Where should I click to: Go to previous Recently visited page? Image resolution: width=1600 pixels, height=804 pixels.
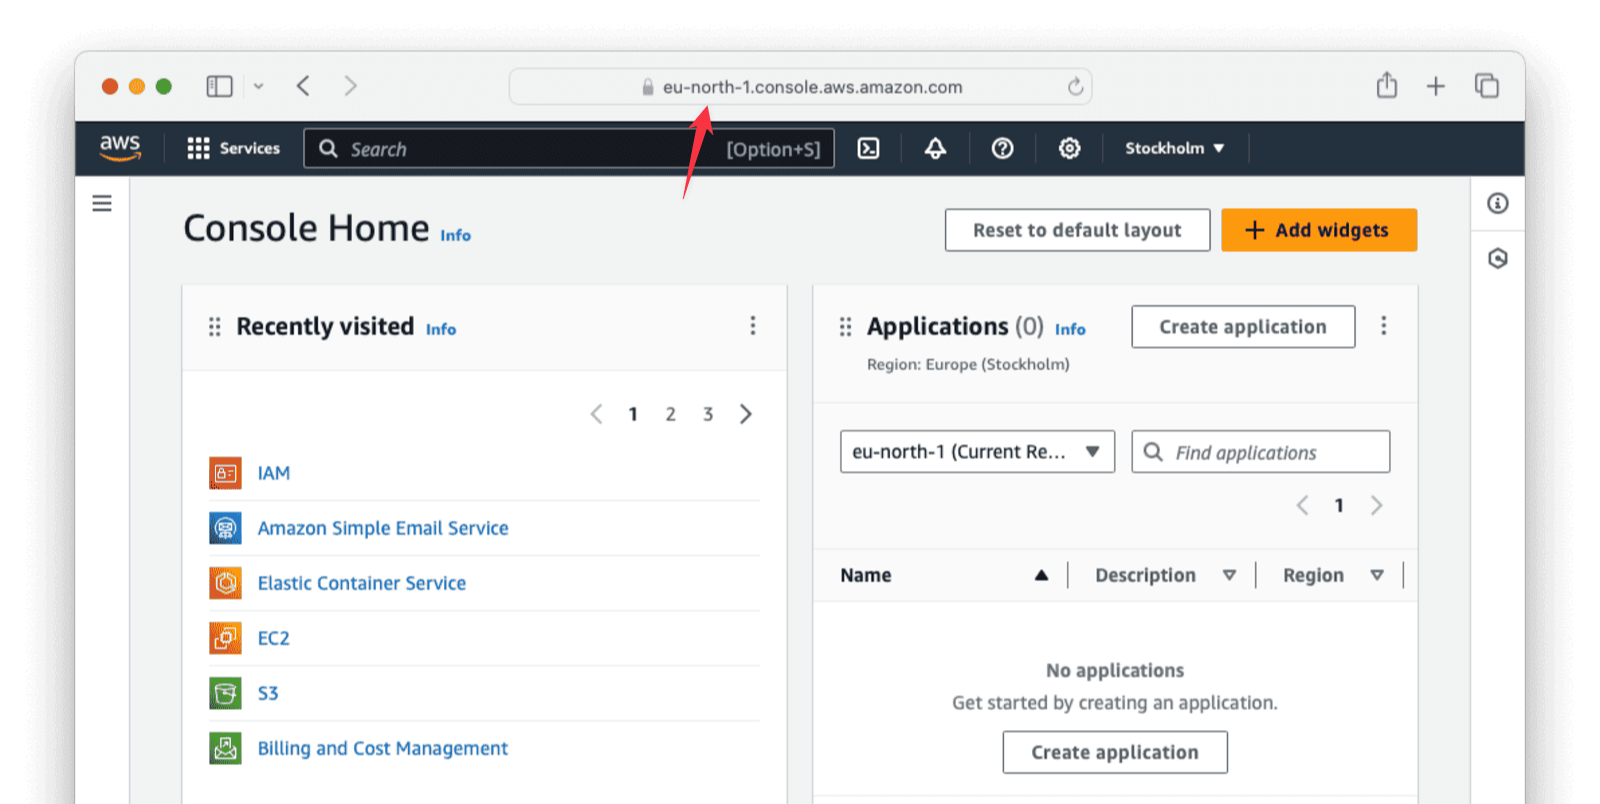click(596, 414)
